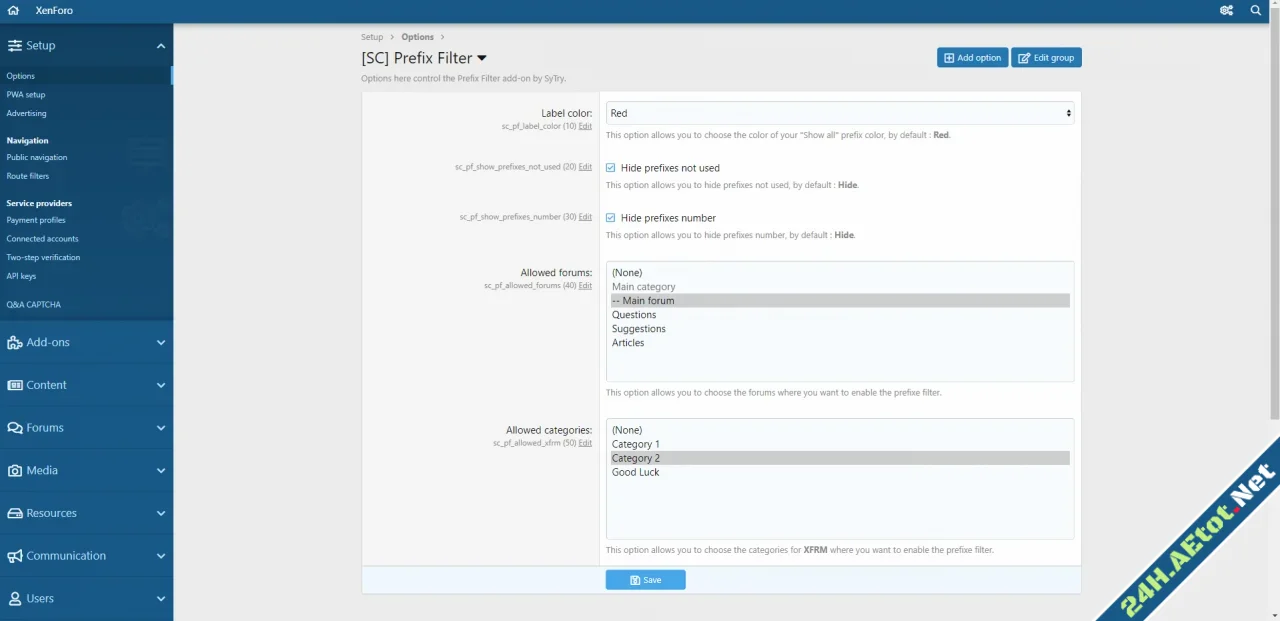Open the Media camera icon in sidebar
This screenshot has height=621, width=1280.
(x=17, y=470)
